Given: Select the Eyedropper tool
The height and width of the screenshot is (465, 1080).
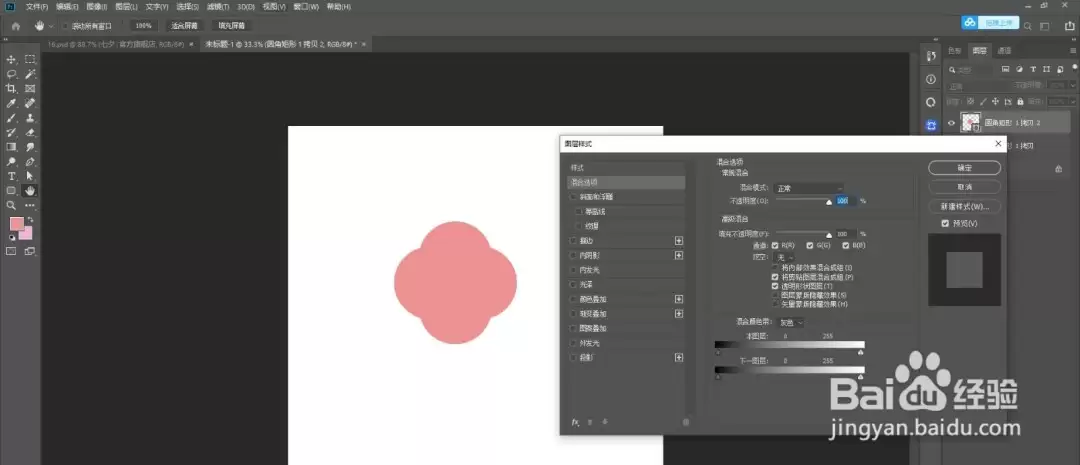Looking at the screenshot, I should tap(12, 103).
